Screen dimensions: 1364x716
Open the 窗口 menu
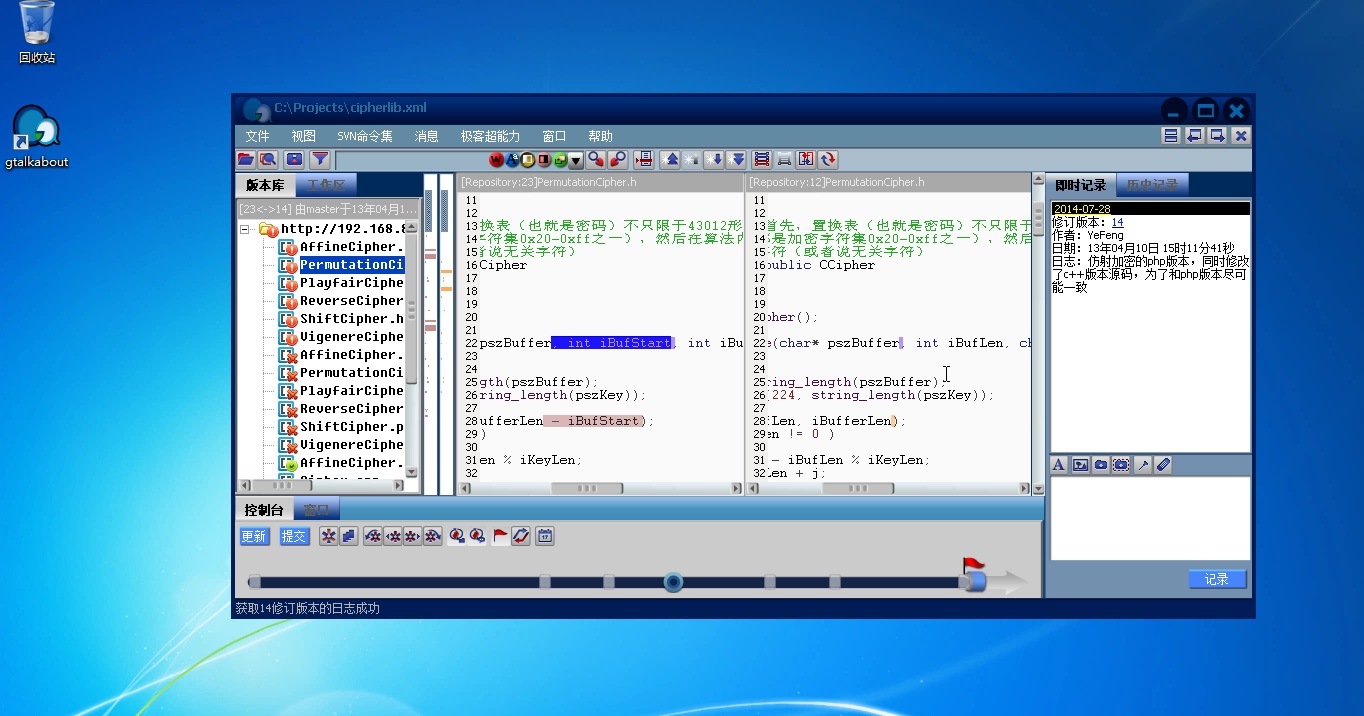[554, 136]
